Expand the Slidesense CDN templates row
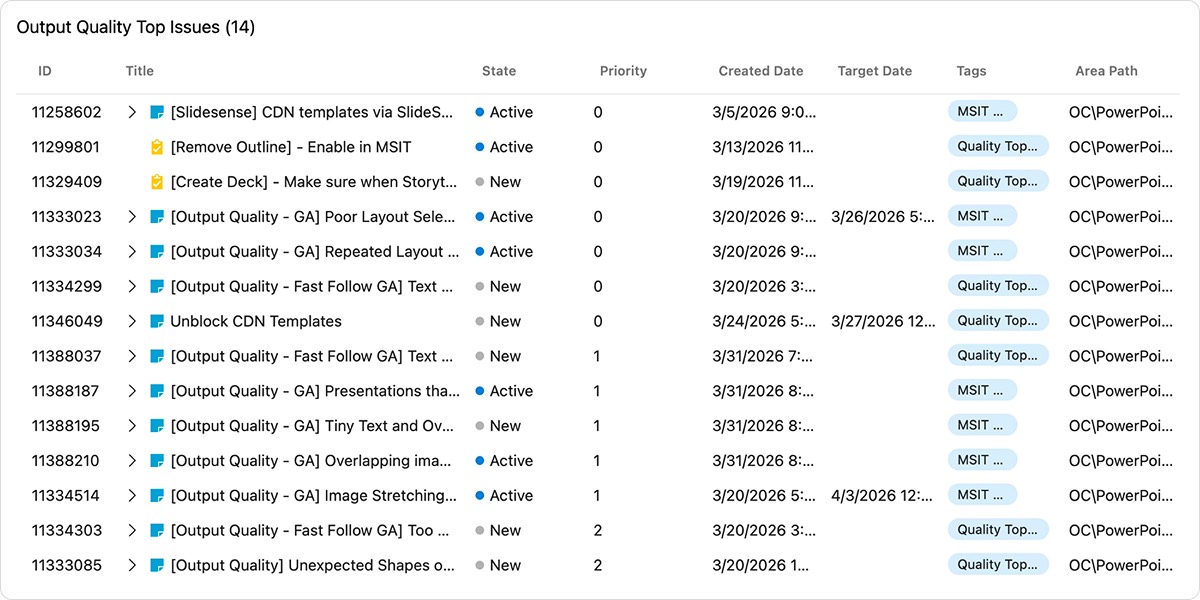The height and width of the screenshot is (600, 1200). tap(132, 112)
